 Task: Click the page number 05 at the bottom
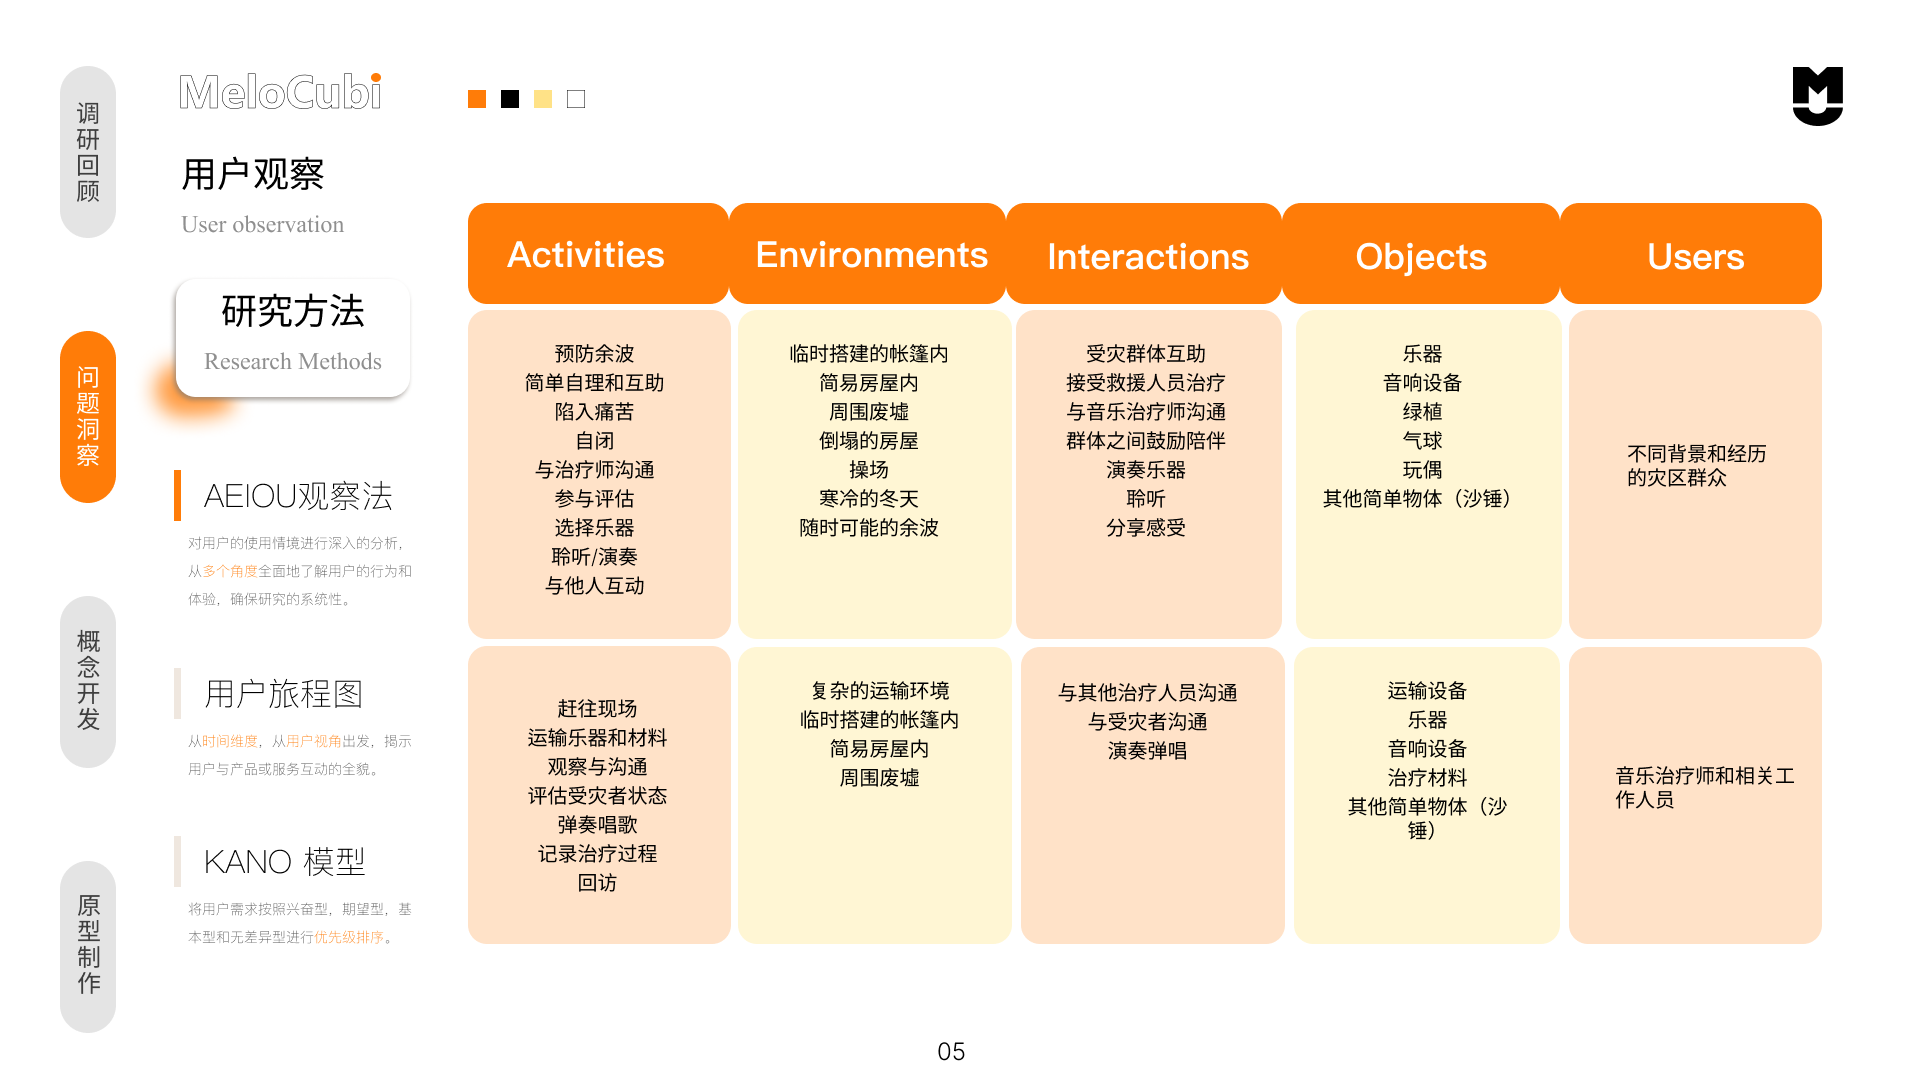coord(951,1051)
